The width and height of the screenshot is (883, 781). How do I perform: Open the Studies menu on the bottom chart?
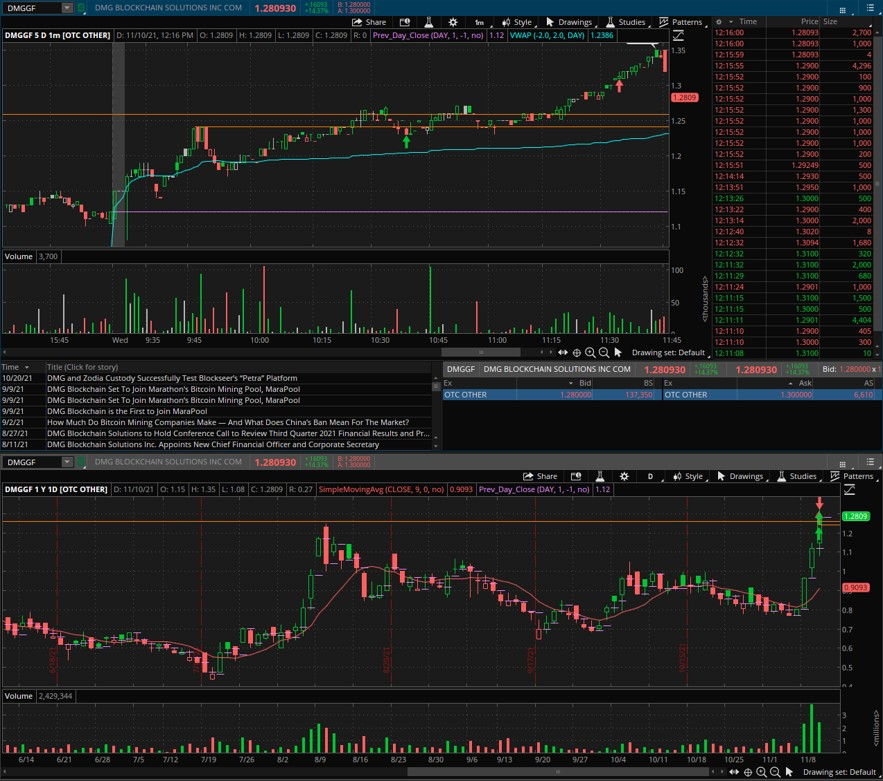796,477
